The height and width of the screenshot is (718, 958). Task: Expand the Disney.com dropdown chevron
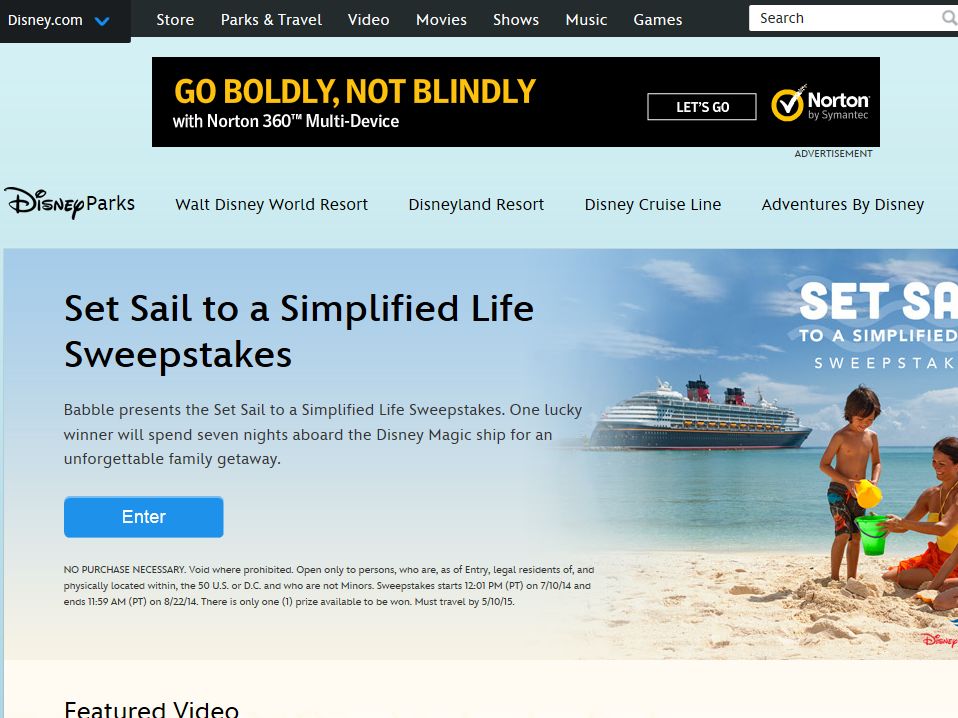point(102,21)
